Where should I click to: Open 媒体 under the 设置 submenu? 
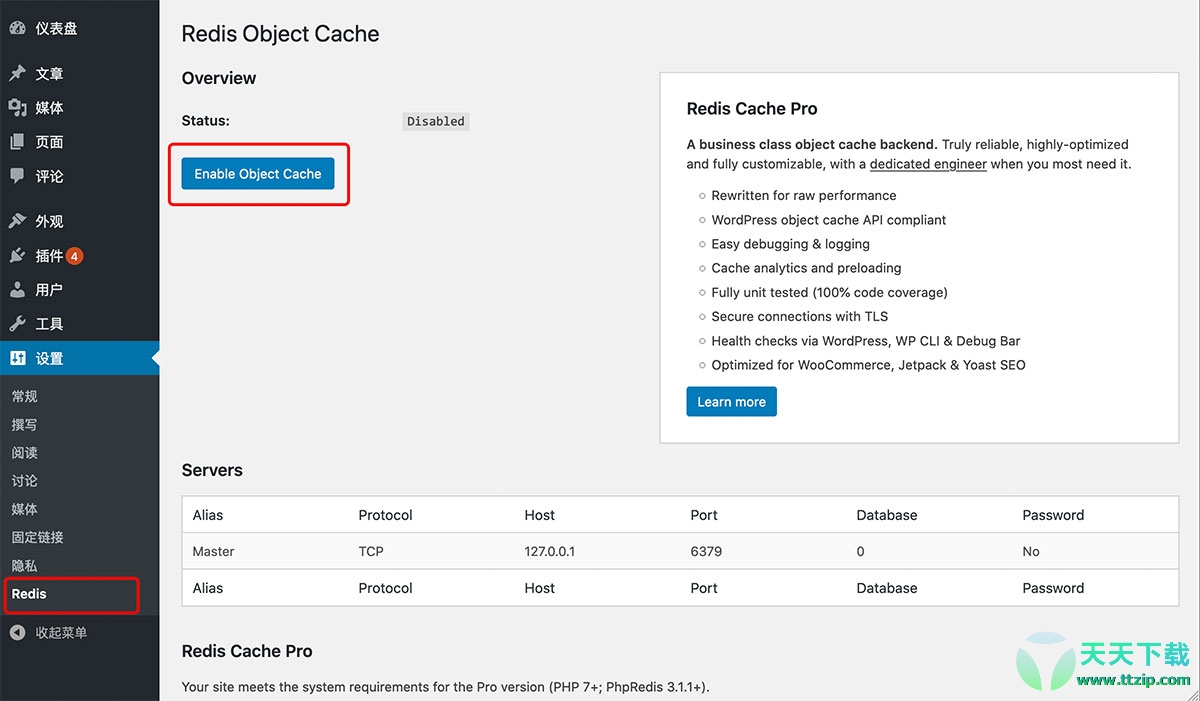click(25, 509)
